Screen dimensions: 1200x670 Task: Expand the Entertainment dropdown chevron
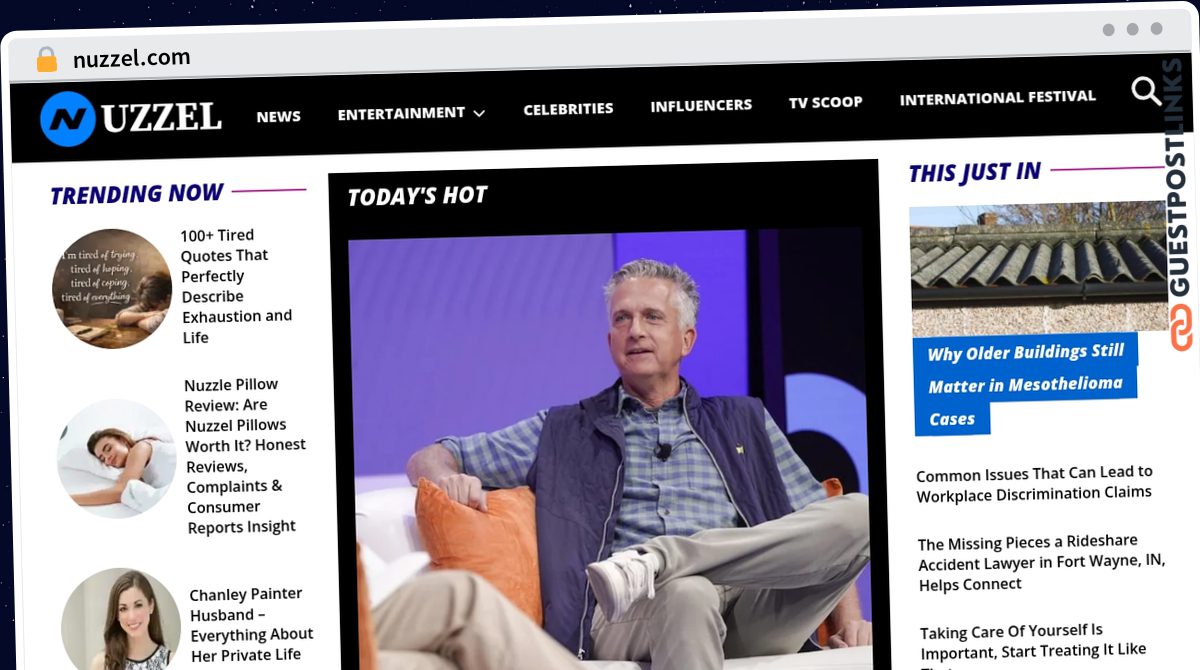479,114
